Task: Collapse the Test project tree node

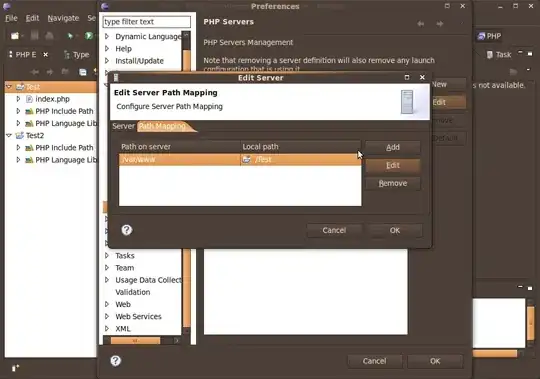Action: [x=9, y=86]
